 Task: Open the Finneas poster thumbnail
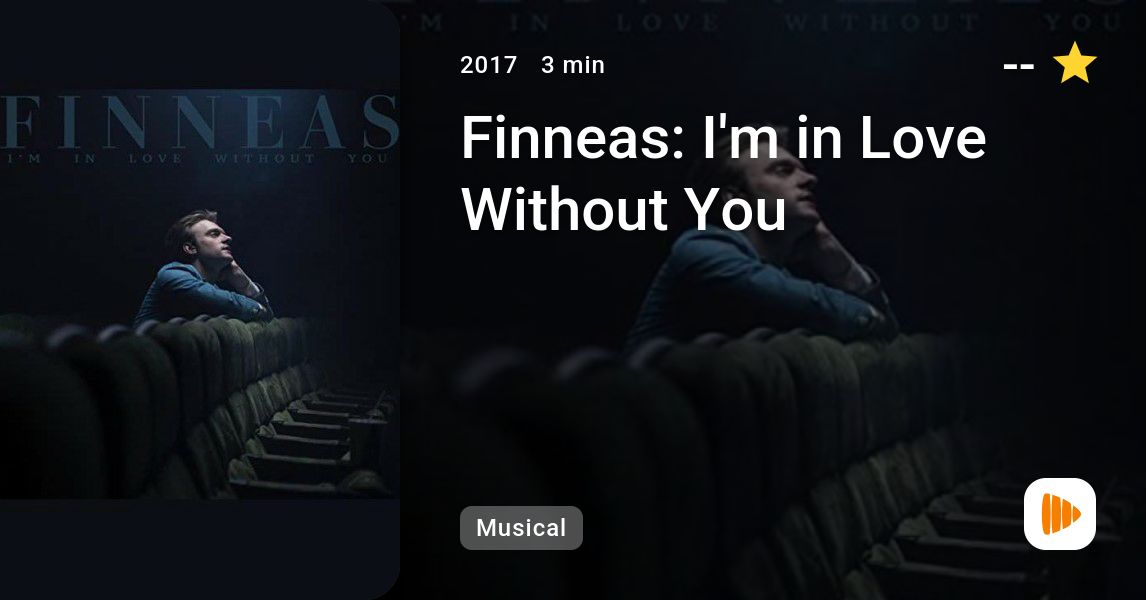(x=200, y=294)
